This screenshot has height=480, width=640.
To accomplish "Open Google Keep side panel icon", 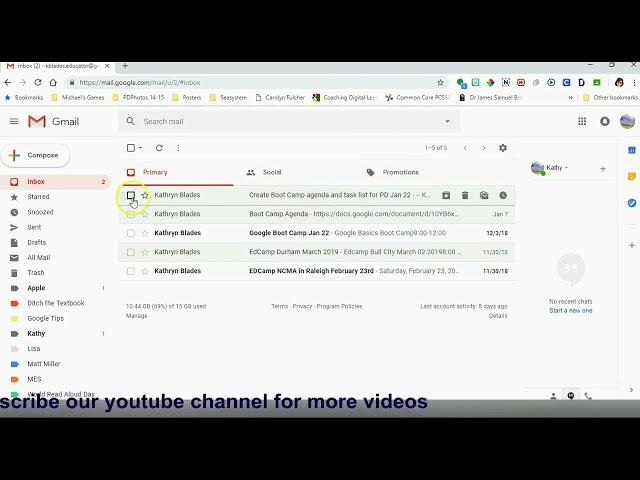I will 631,176.
